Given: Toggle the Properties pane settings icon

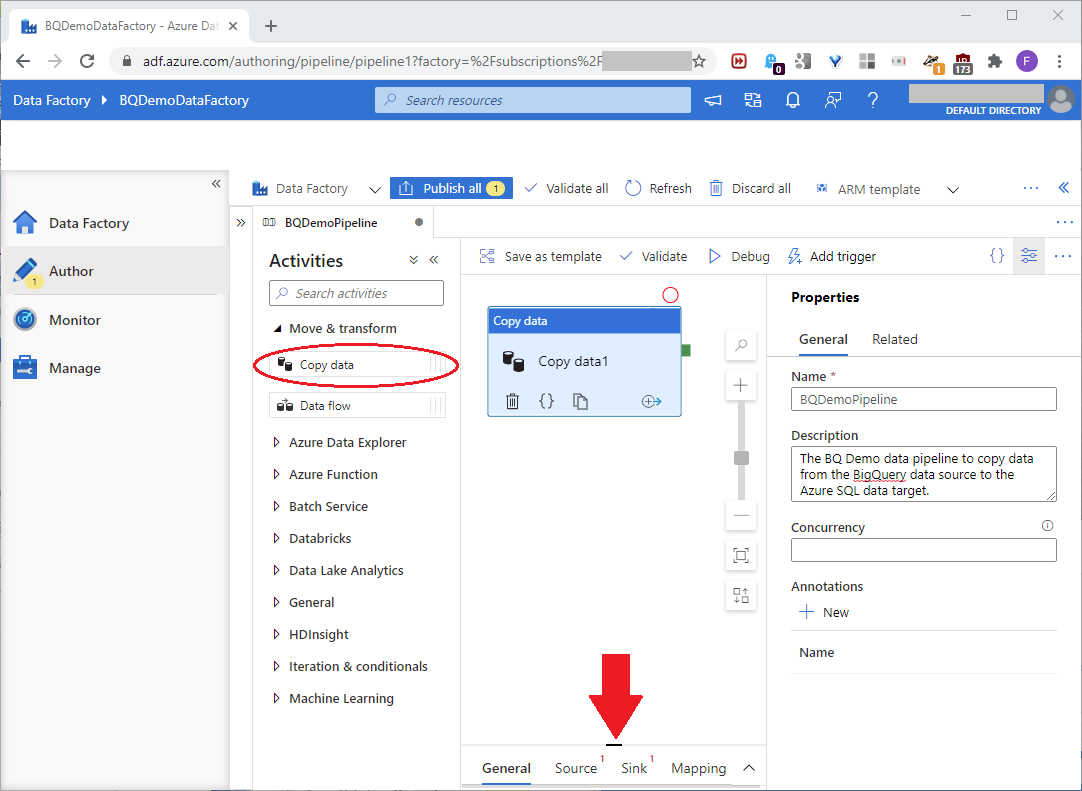Looking at the screenshot, I should pos(1029,256).
